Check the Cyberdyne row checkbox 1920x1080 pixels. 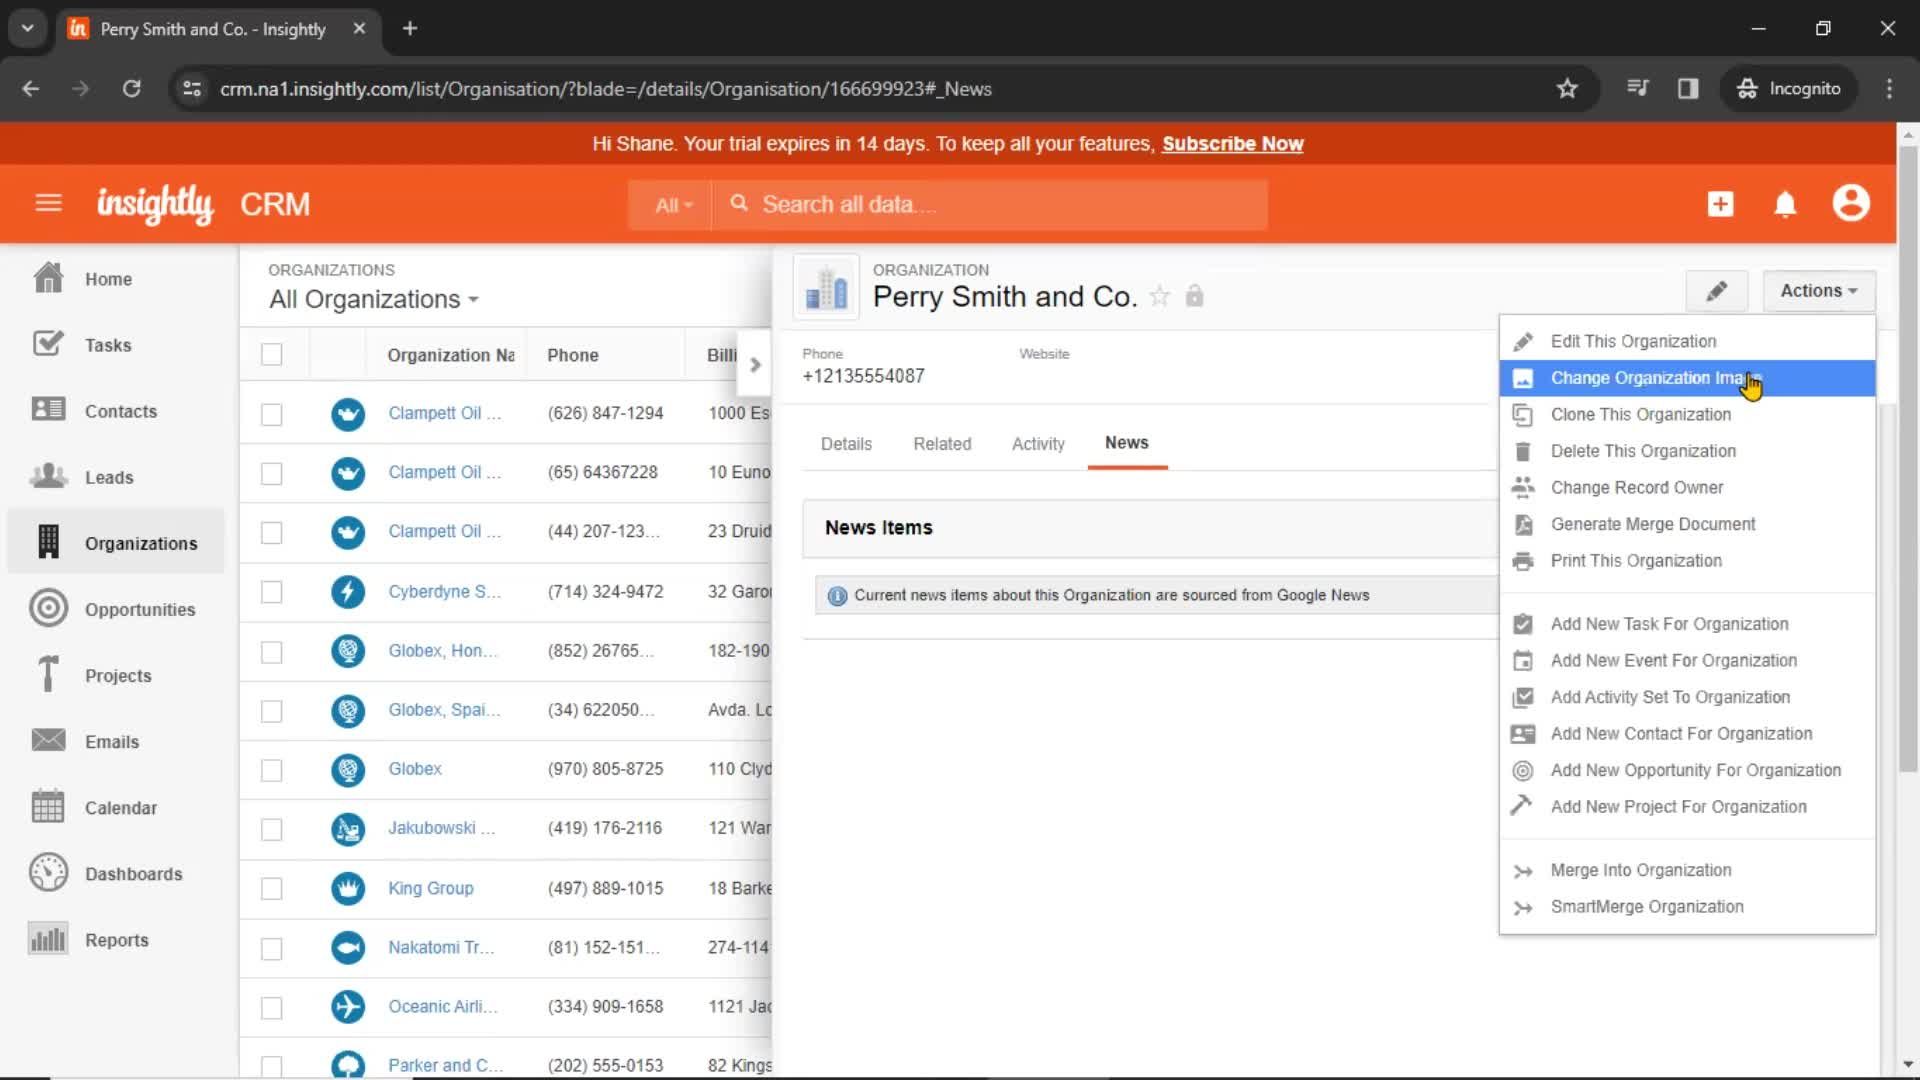271,592
